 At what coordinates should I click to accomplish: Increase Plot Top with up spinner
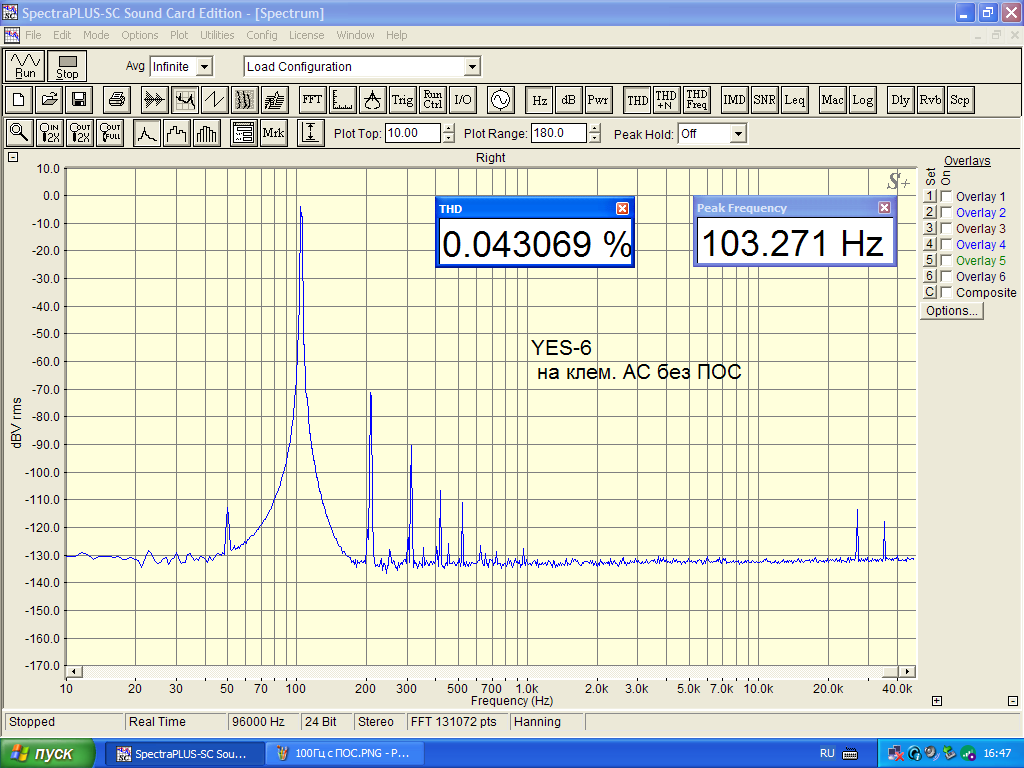tap(448, 129)
